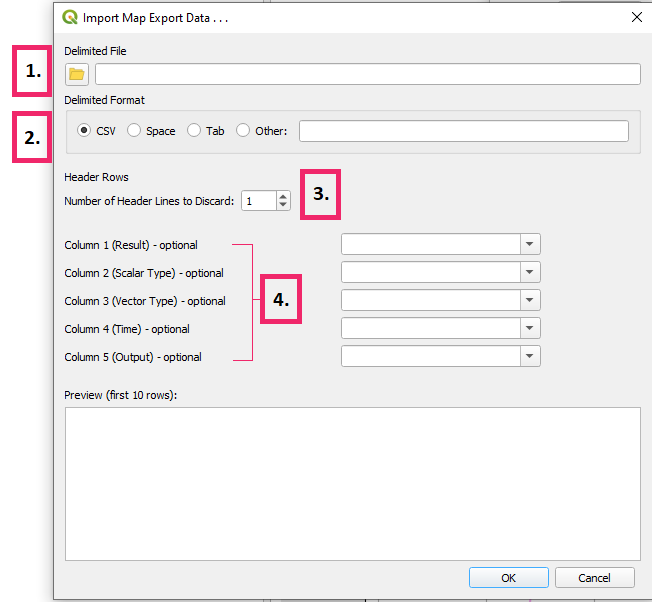652x602 pixels.
Task: Select the Tab delimiter radio button
Action: (194, 131)
